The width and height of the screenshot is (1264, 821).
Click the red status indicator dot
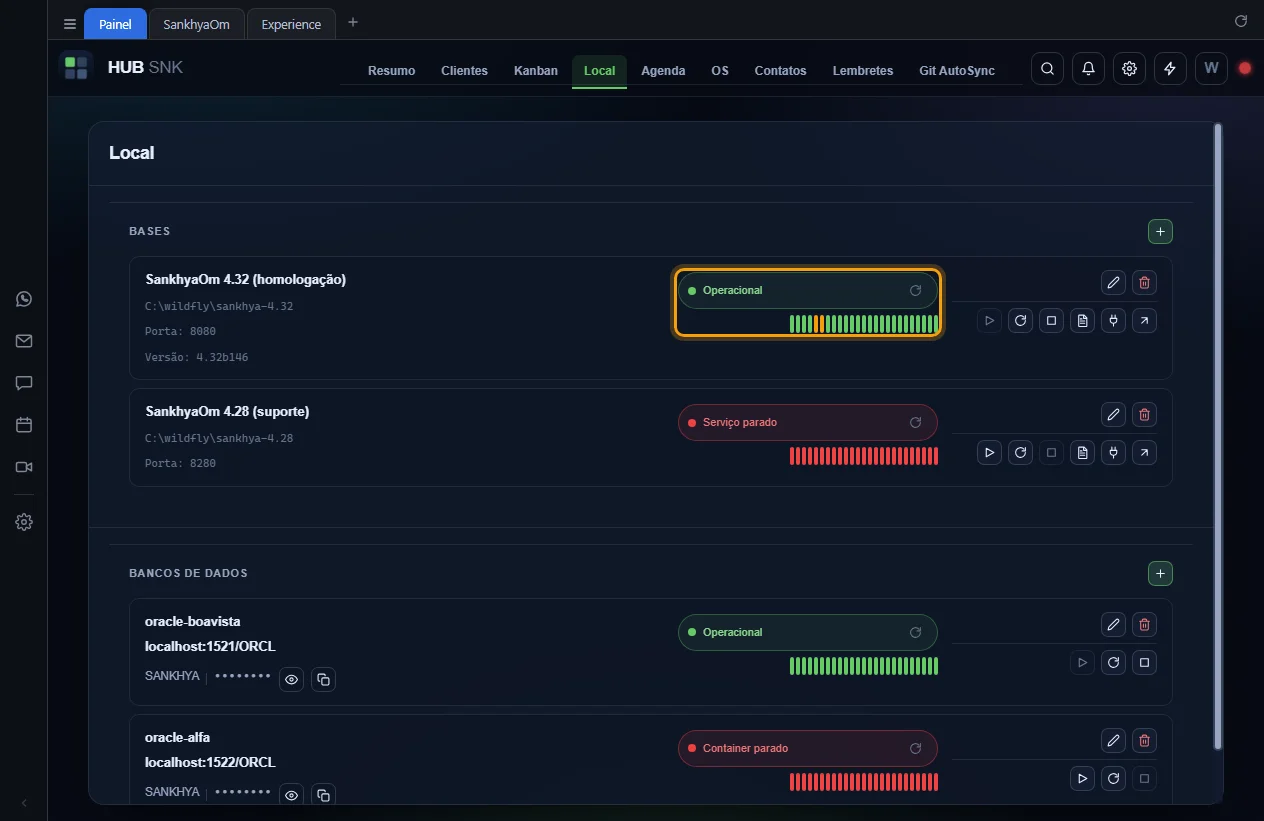click(1245, 68)
